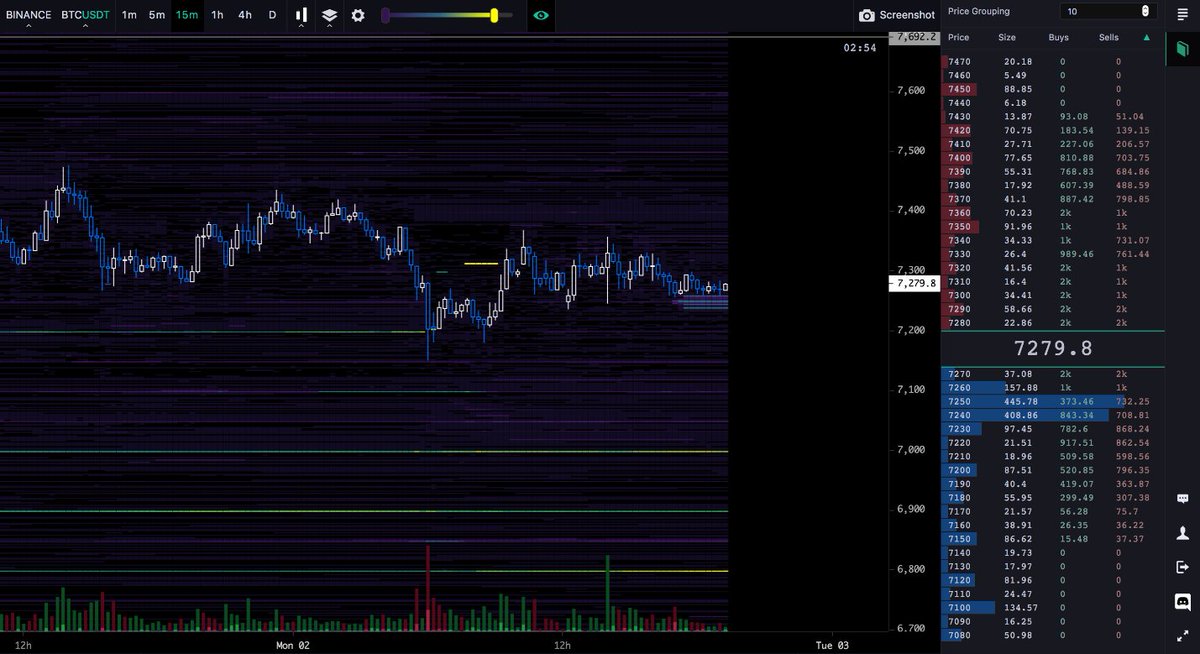Open the green order book panel icon

[x=1182, y=49]
